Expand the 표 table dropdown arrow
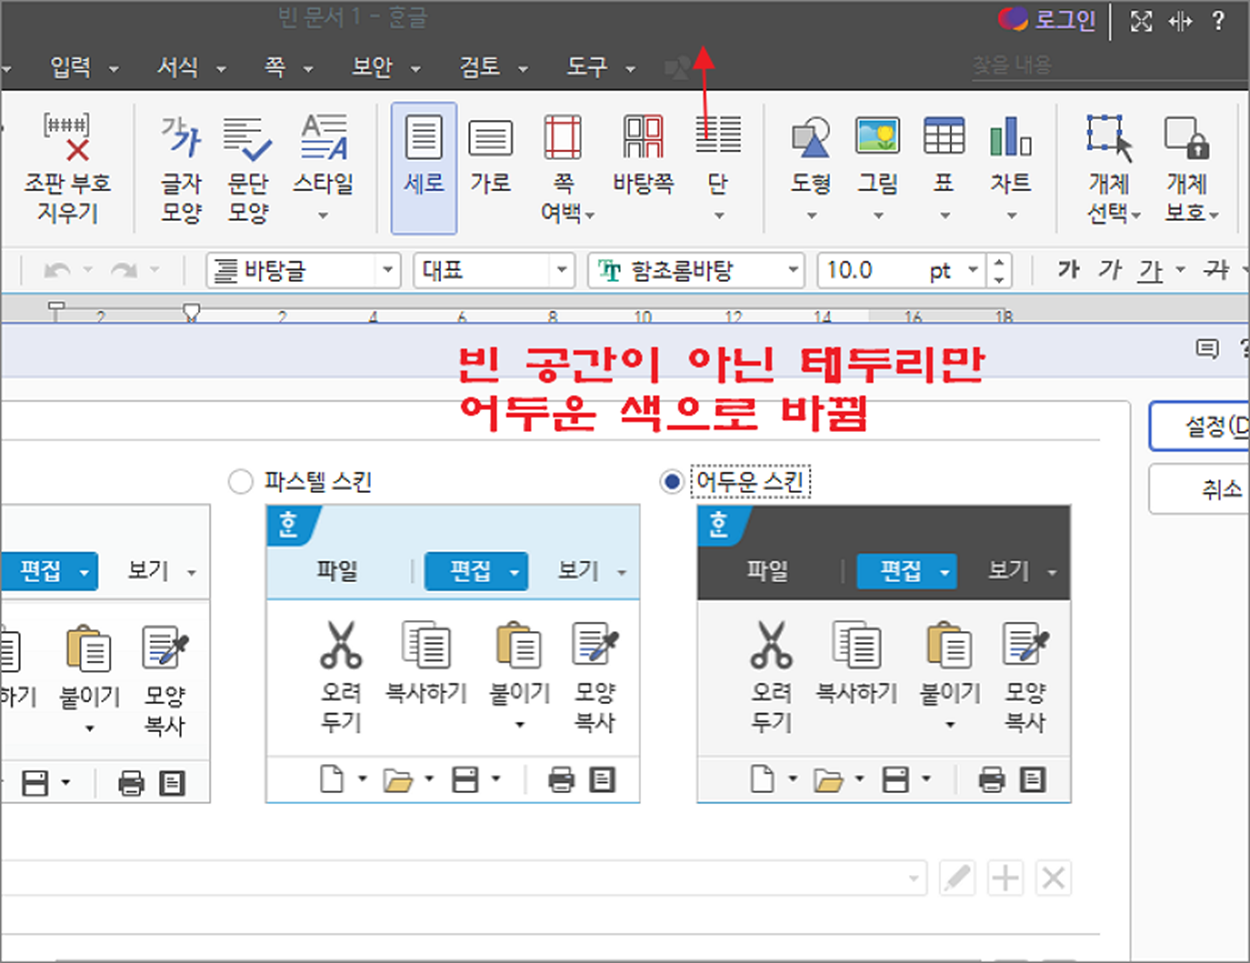 (x=944, y=215)
